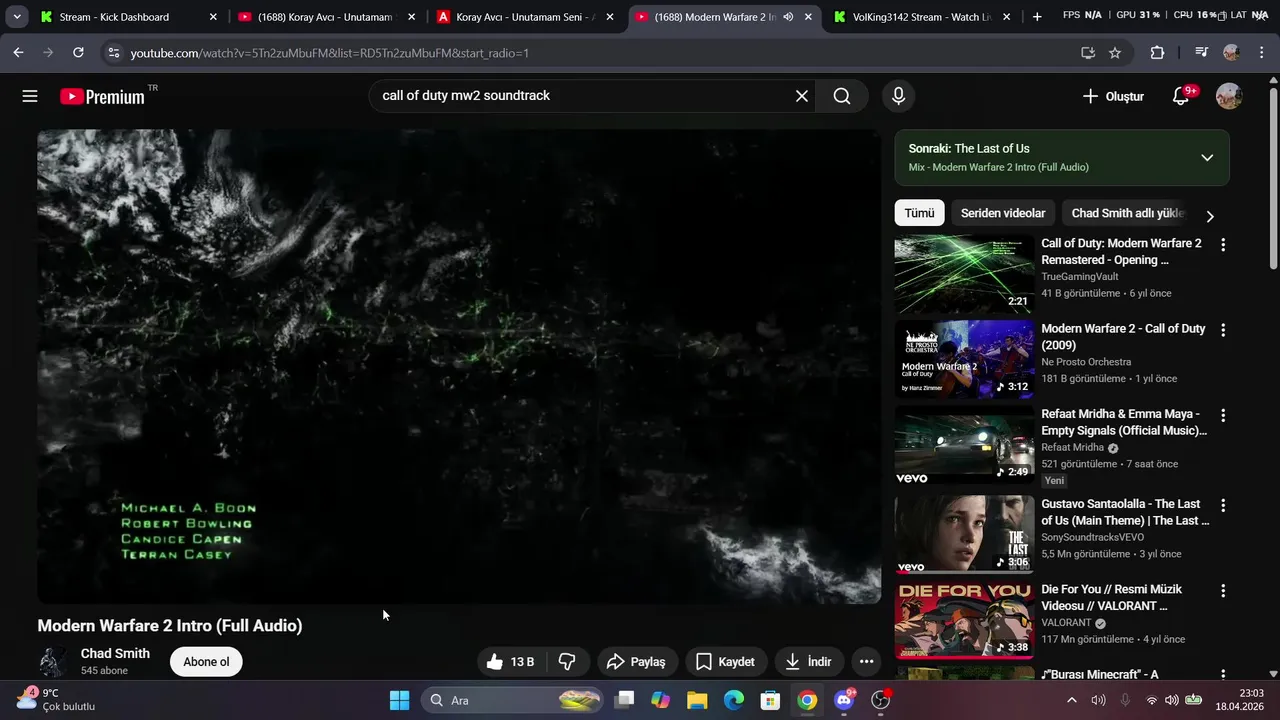This screenshot has height=720, width=1280.
Task: Open the weather widget 9°C Çok bulutlu
Action: tap(56, 699)
